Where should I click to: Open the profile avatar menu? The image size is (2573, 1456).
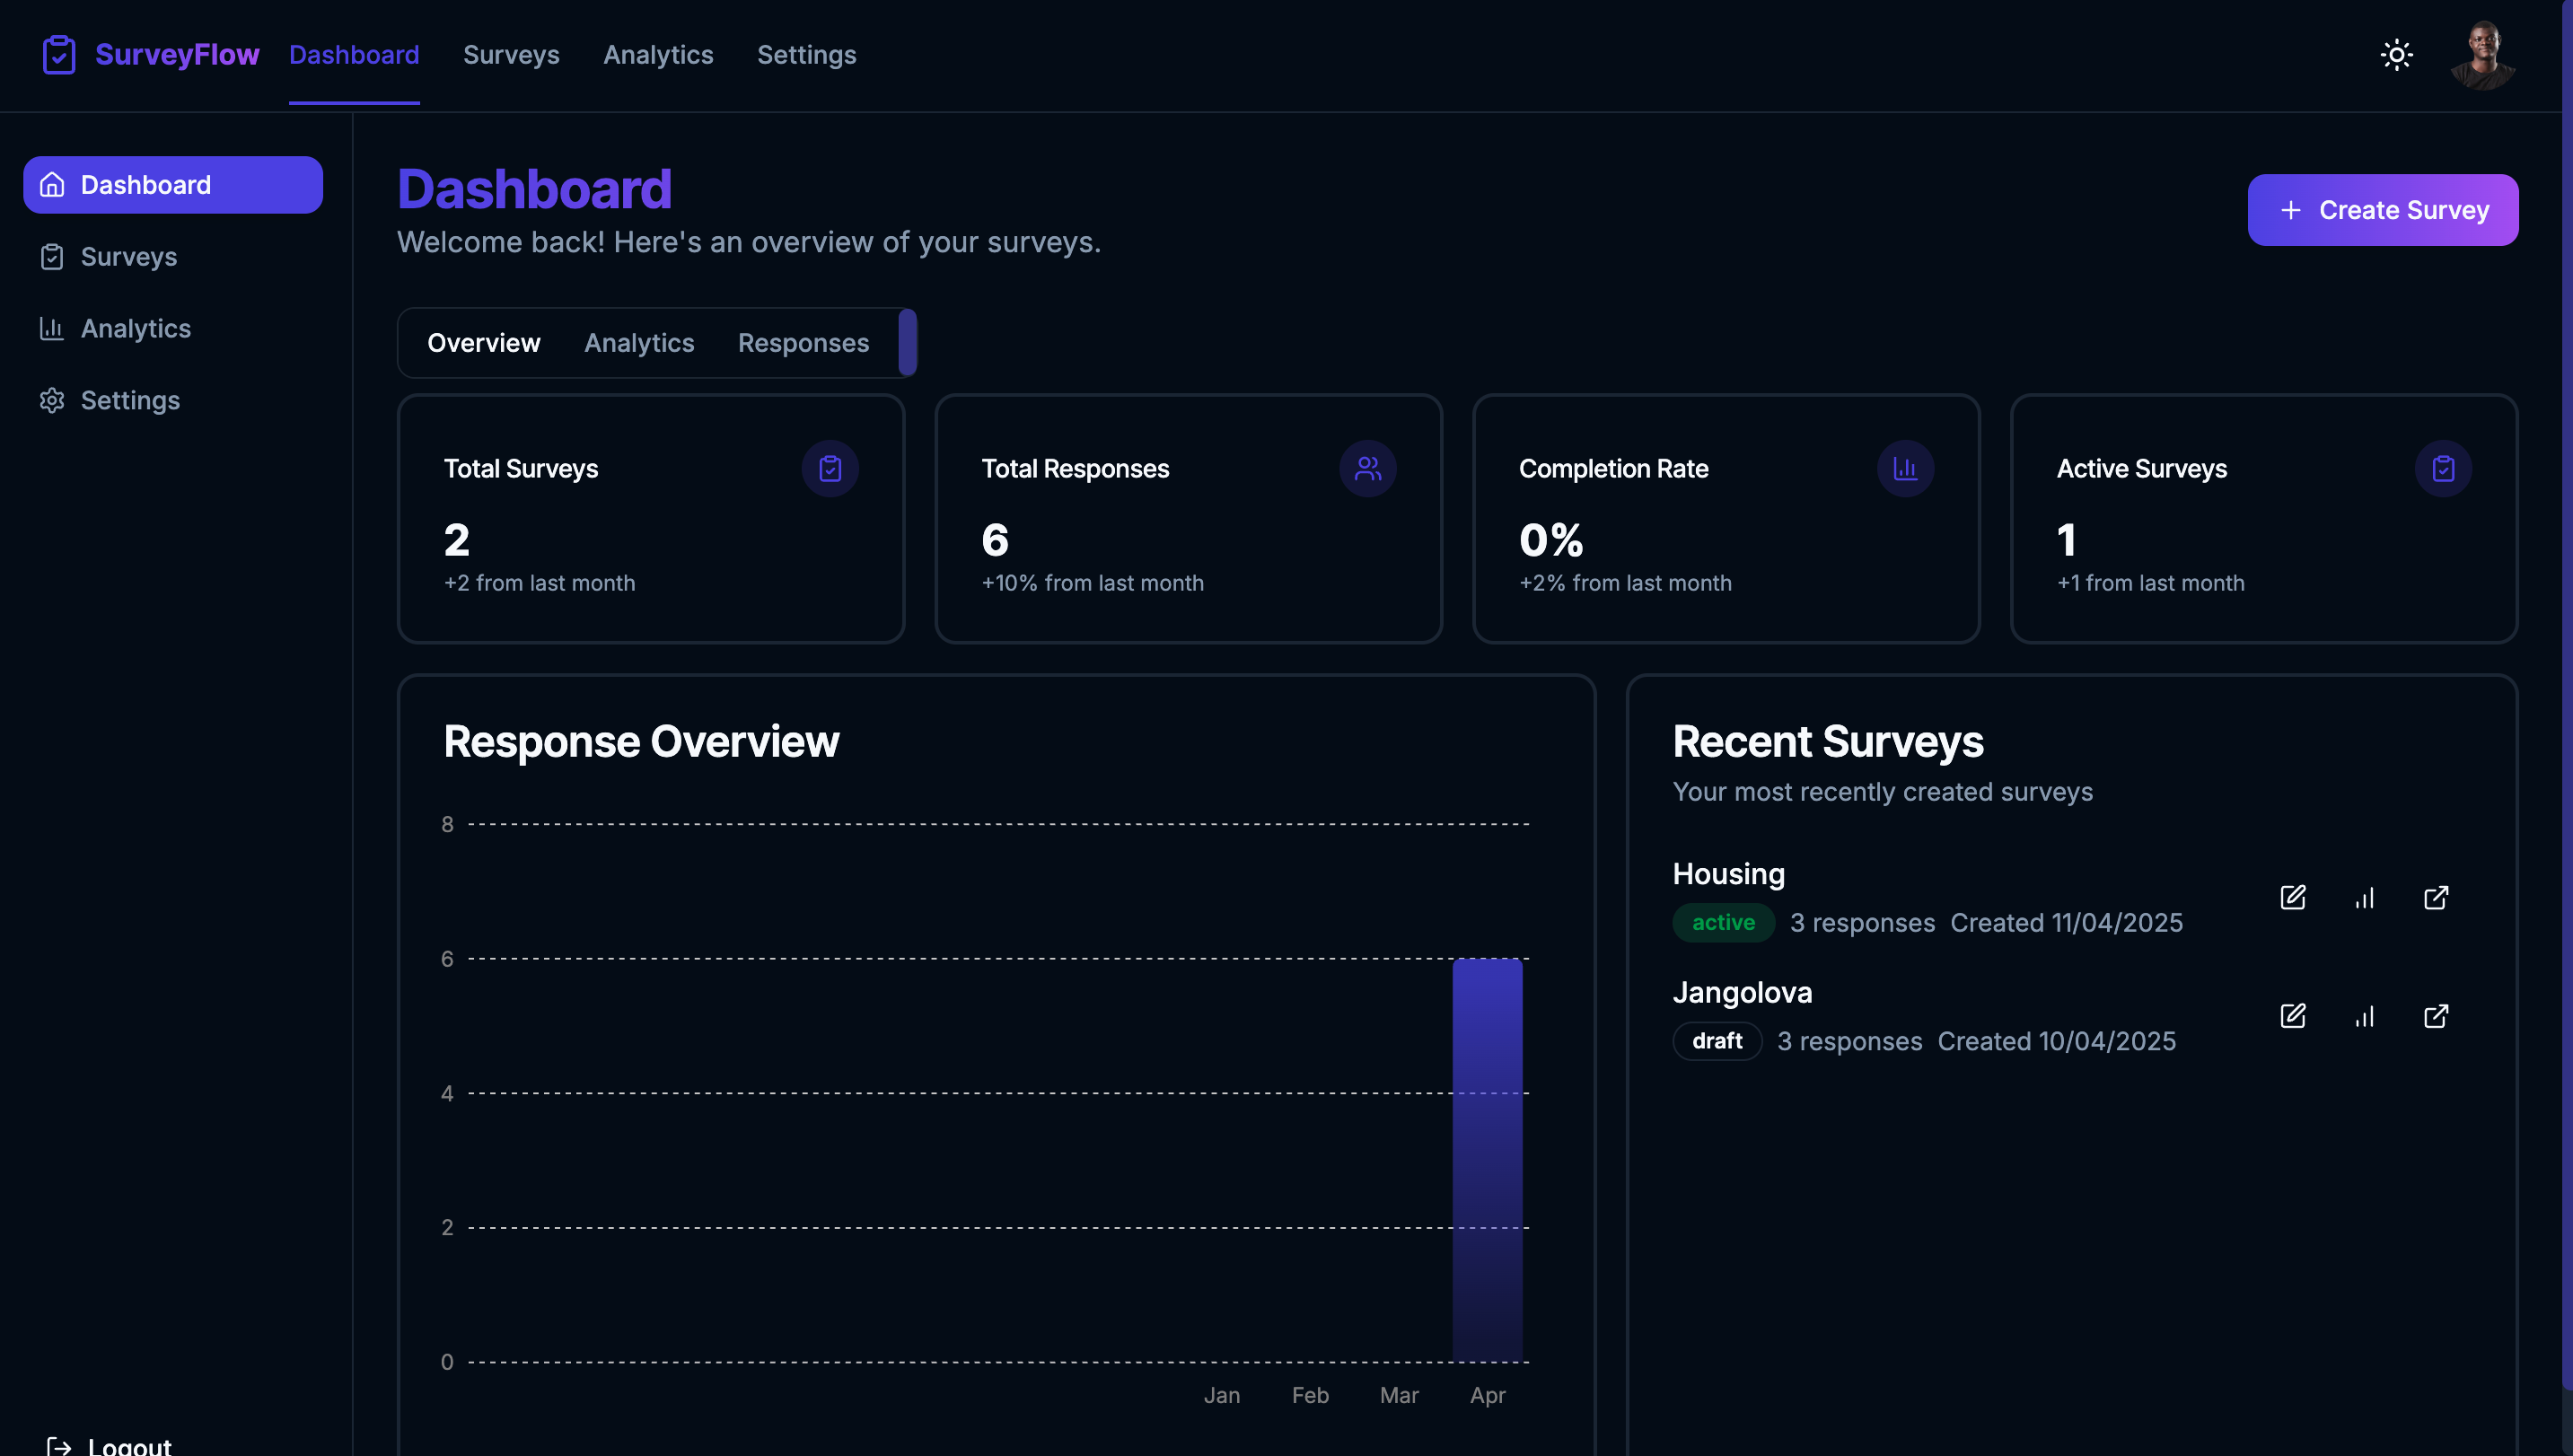click(2484, 55)
